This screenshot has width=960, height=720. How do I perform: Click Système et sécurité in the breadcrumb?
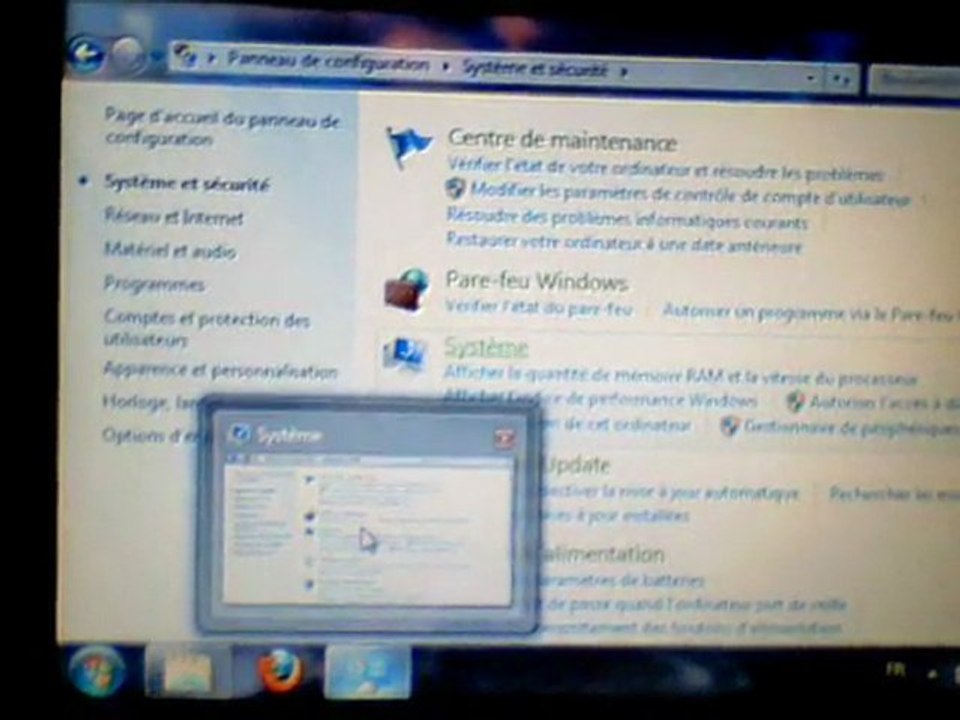click(534, 69)
